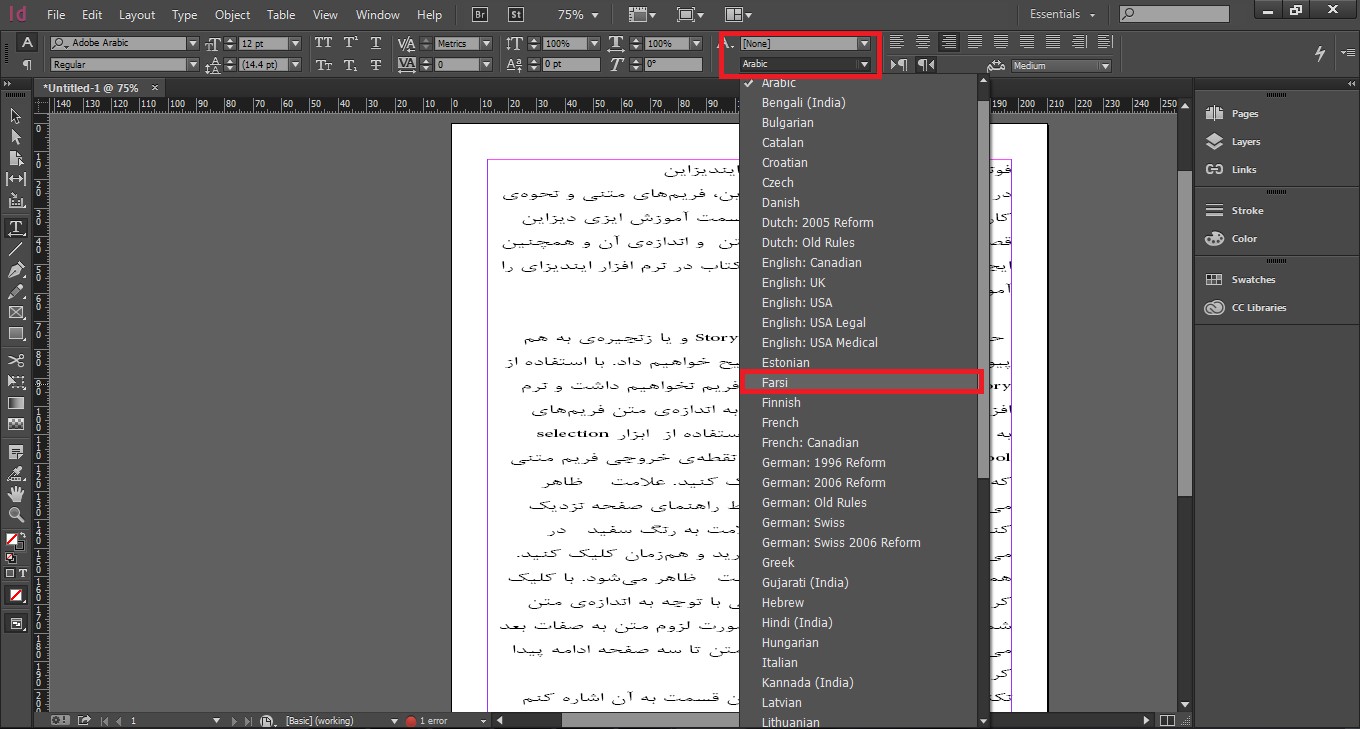Switch to paragraph formatting controls (¶)

point(28,65)
